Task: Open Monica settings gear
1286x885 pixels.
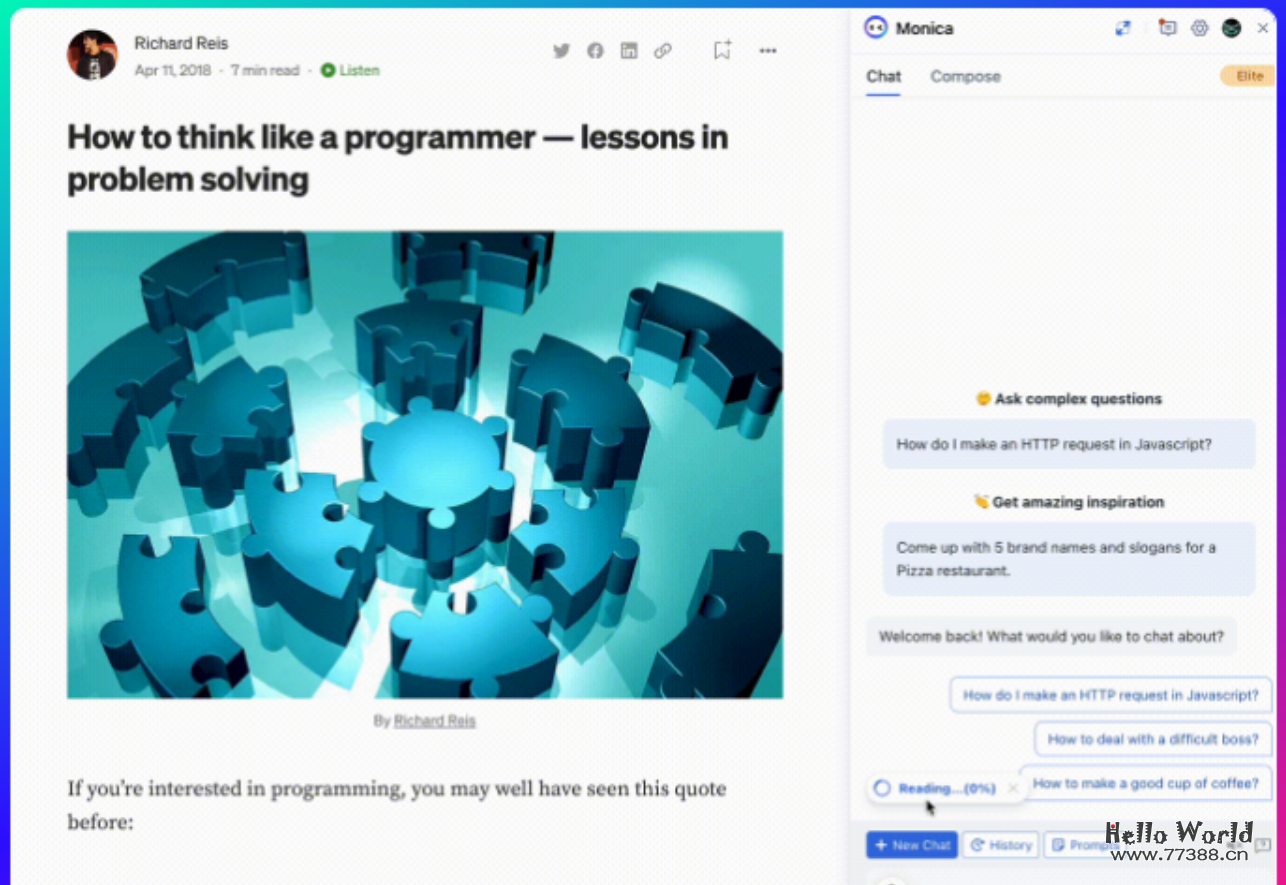Action: pyautogui.click(x=1200, y=28)
